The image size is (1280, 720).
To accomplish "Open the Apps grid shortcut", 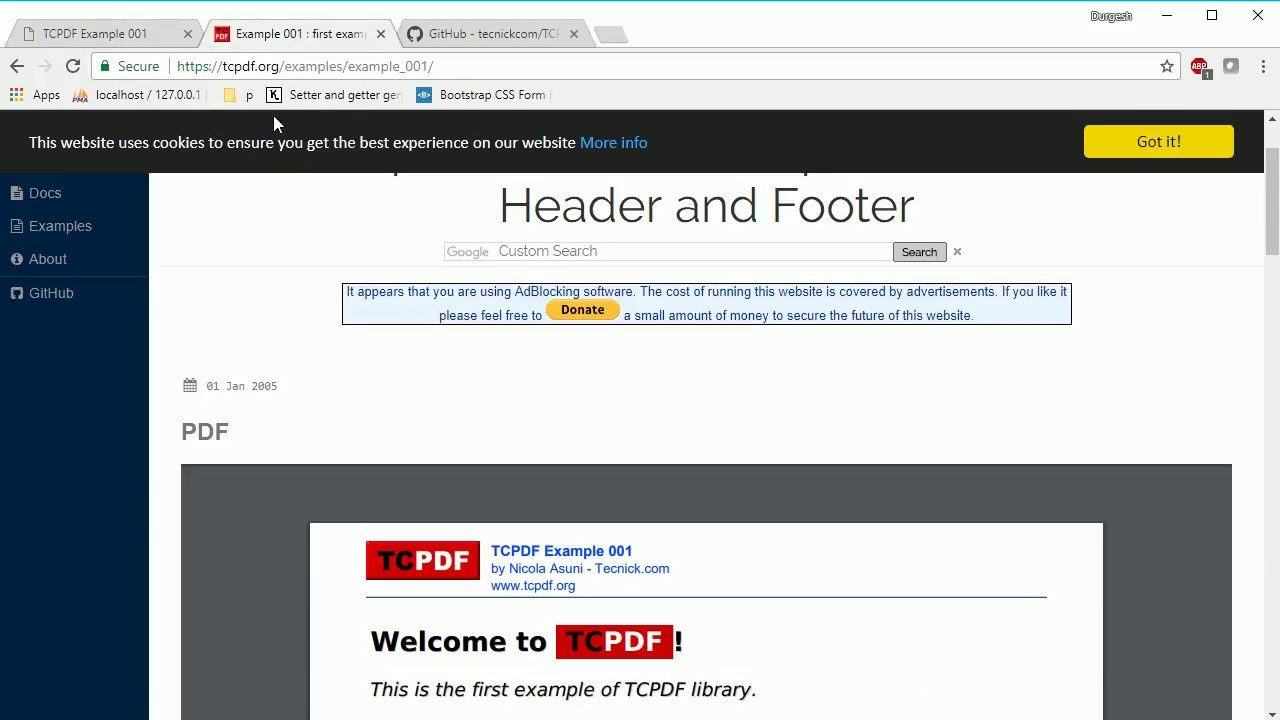I will coord(35,95).
